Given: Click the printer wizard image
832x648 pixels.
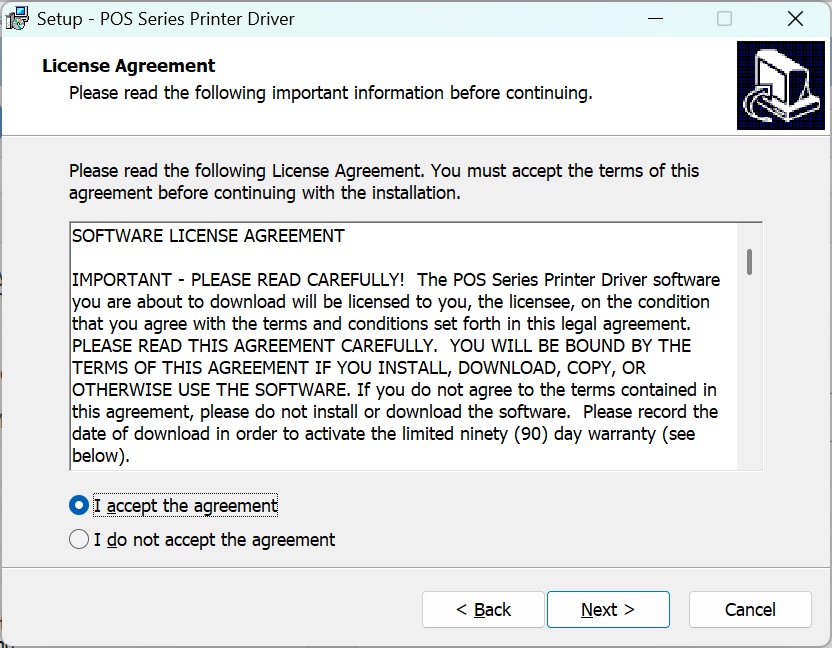Looking at the screenshot, I should pos(781,85).
